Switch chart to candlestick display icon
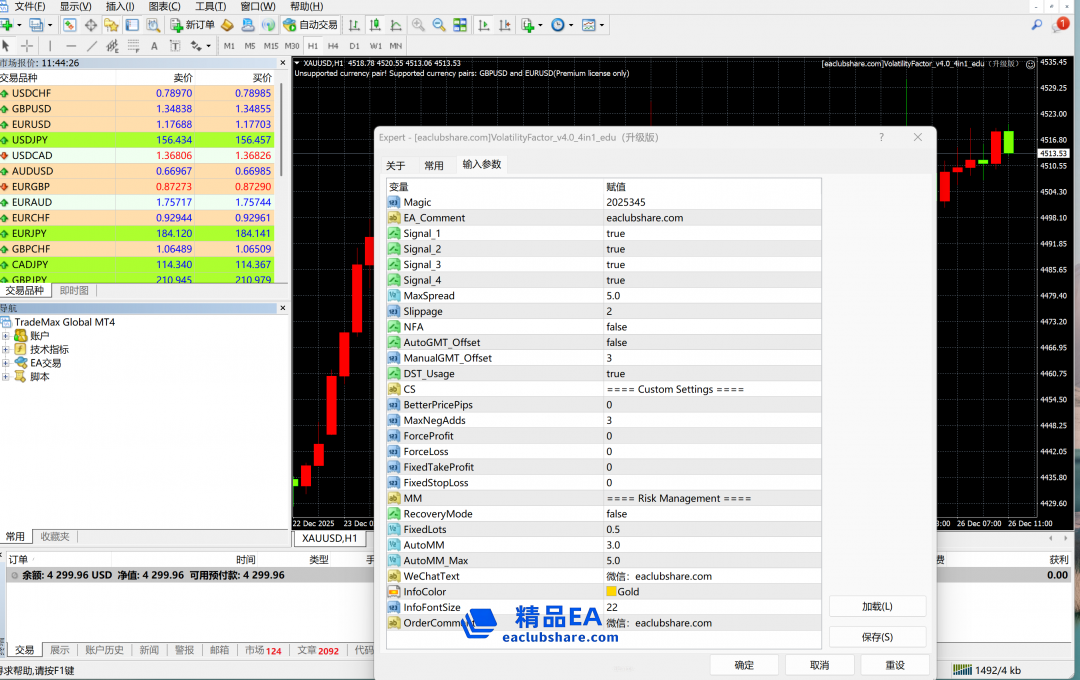Viewport: 1080px width, 680px height. [375, 25]
